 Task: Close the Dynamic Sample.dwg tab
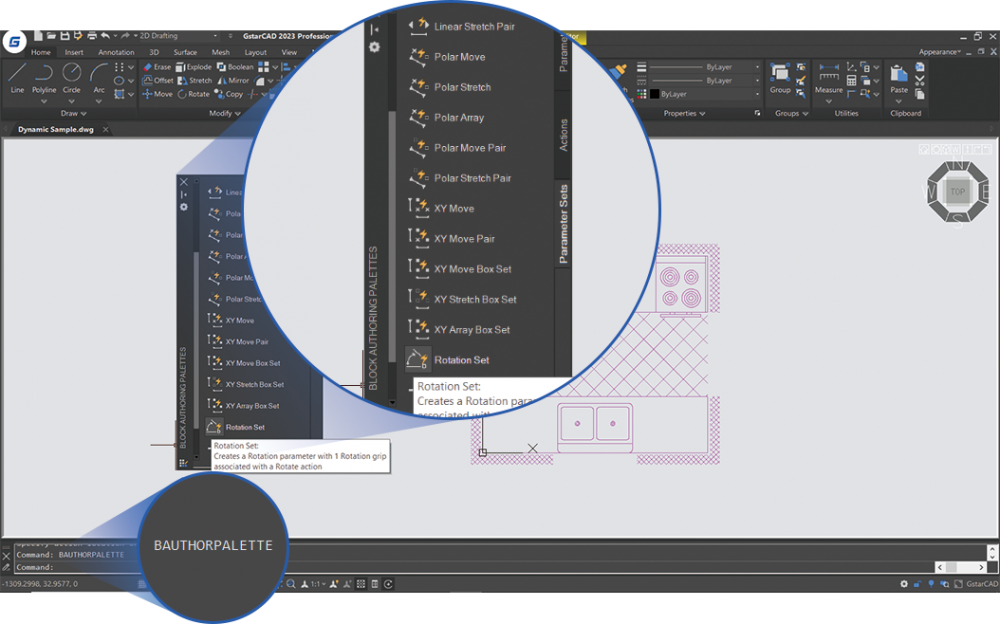coord(106,130)
